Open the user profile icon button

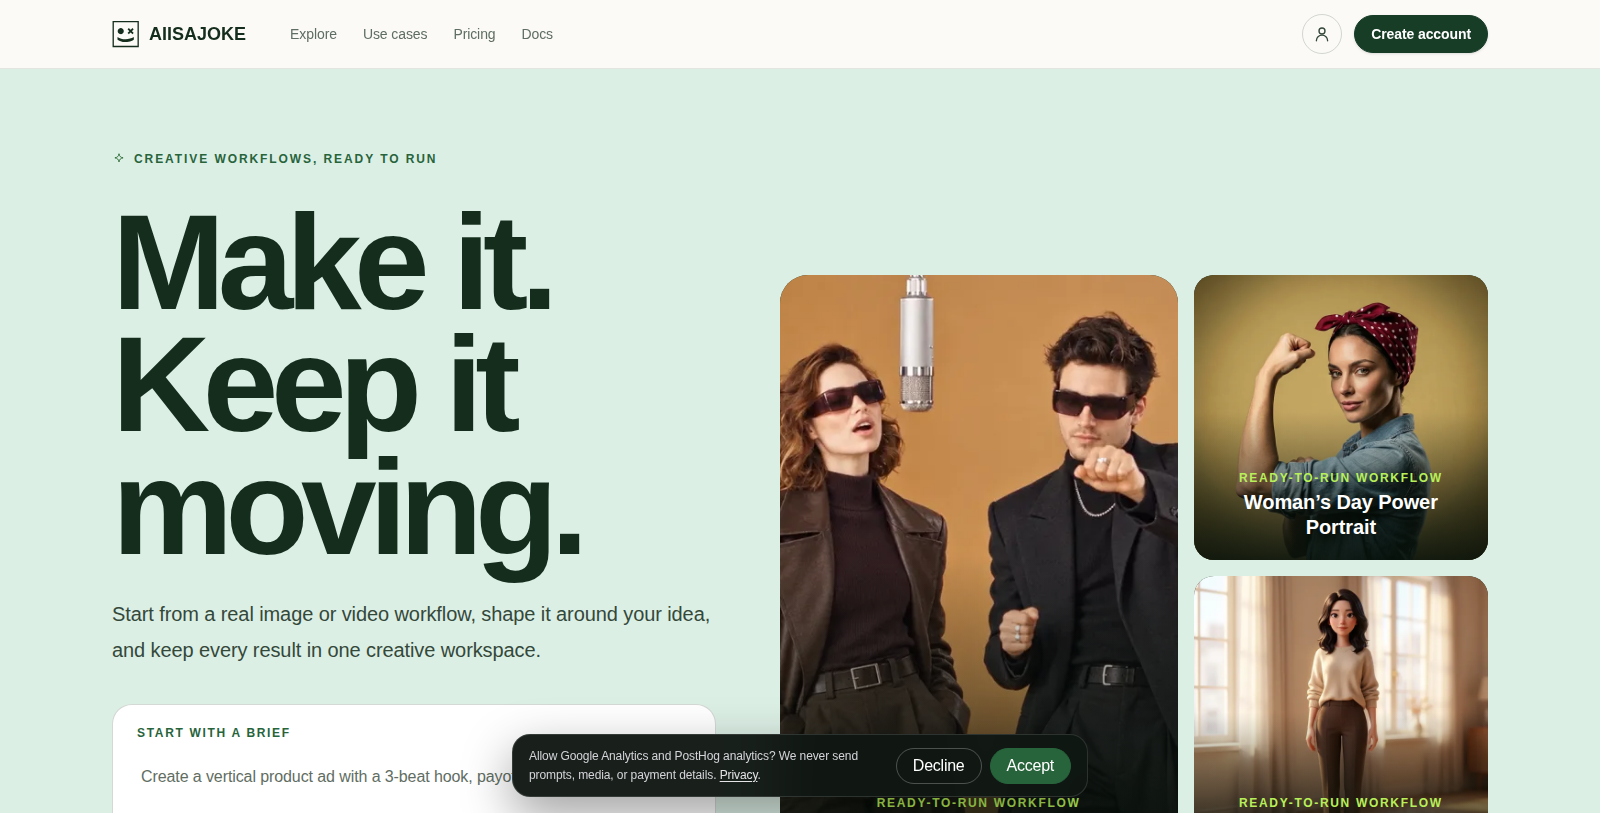[1321, 34]
